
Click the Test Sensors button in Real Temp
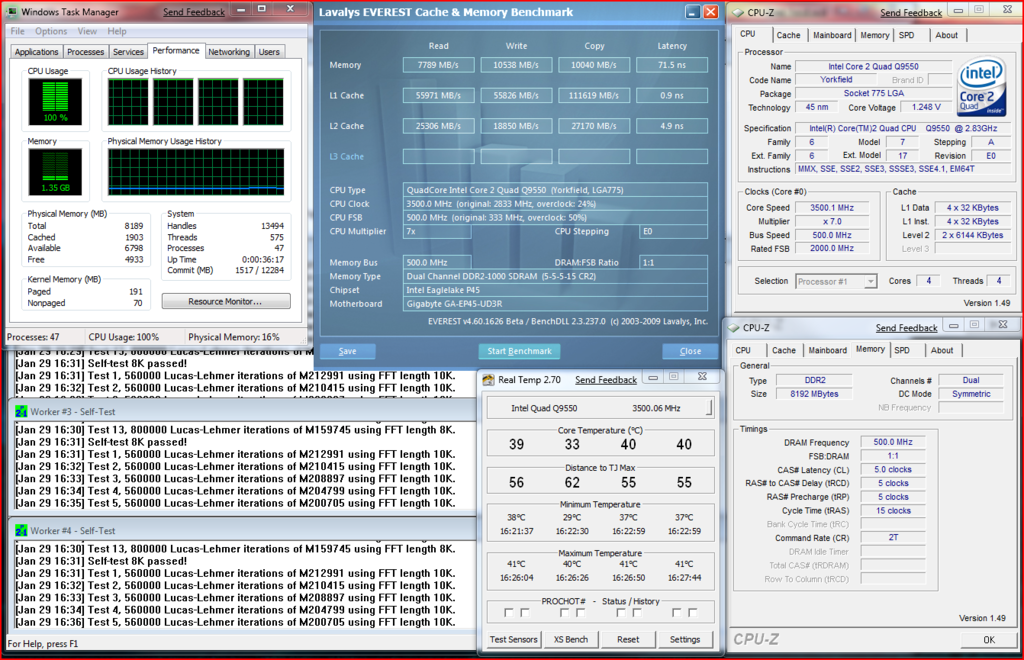tap(514, 639)
